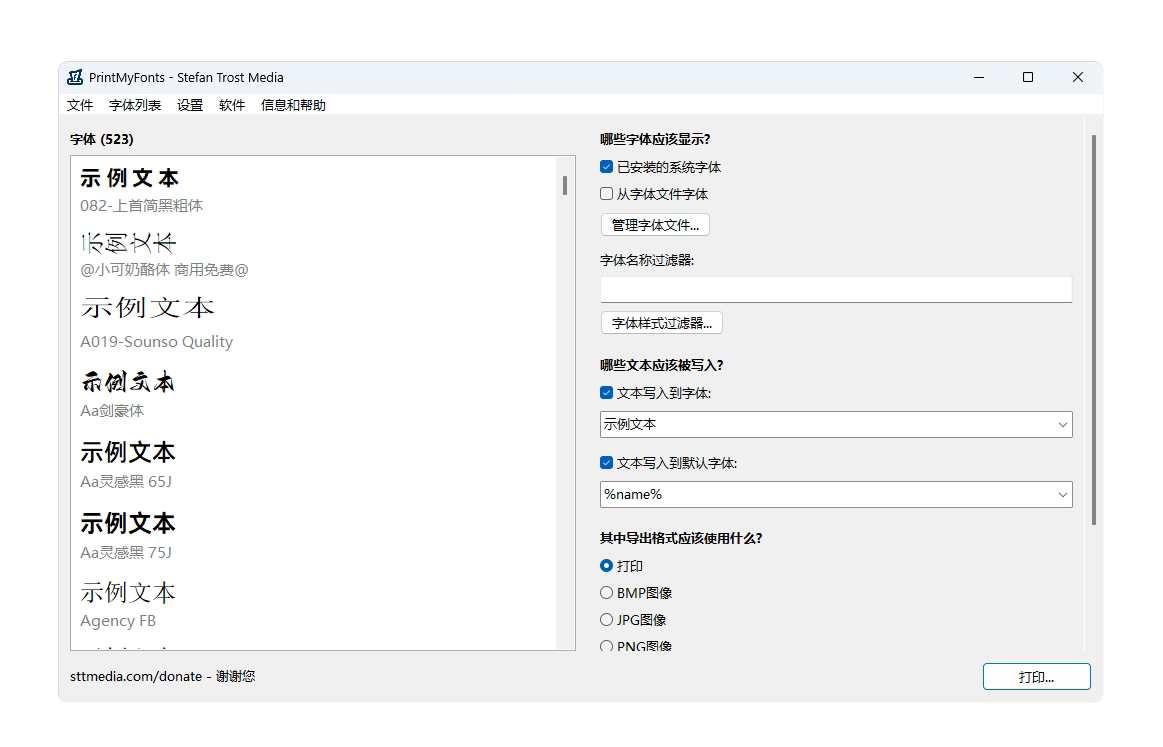Screen dimensions: 1163x747
Task: Click the 打印 button at bottom right
Action: [x=1036, y=677]
